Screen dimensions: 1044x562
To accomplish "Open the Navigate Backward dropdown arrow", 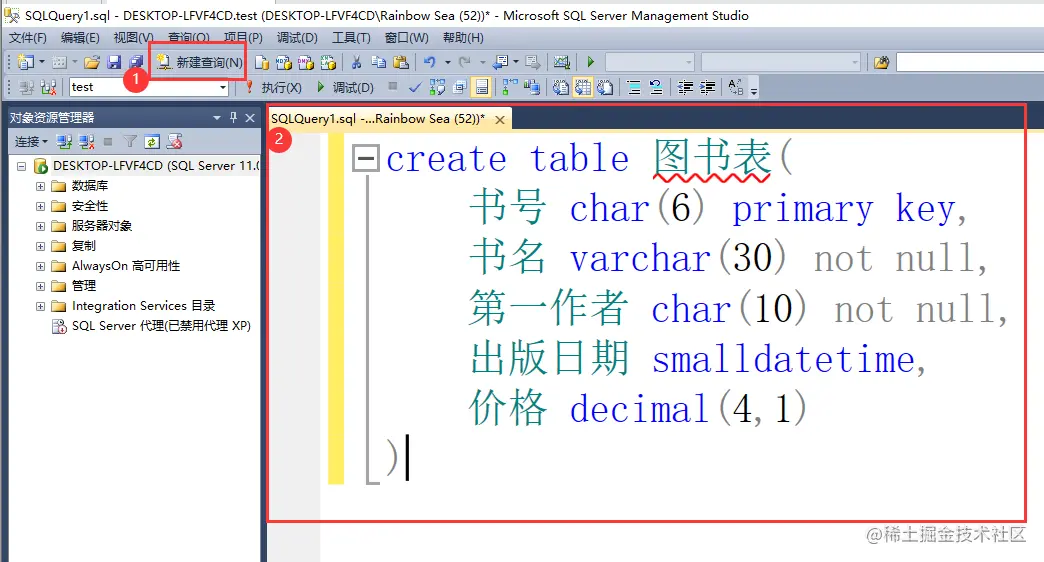I will [x=516, y=63].
